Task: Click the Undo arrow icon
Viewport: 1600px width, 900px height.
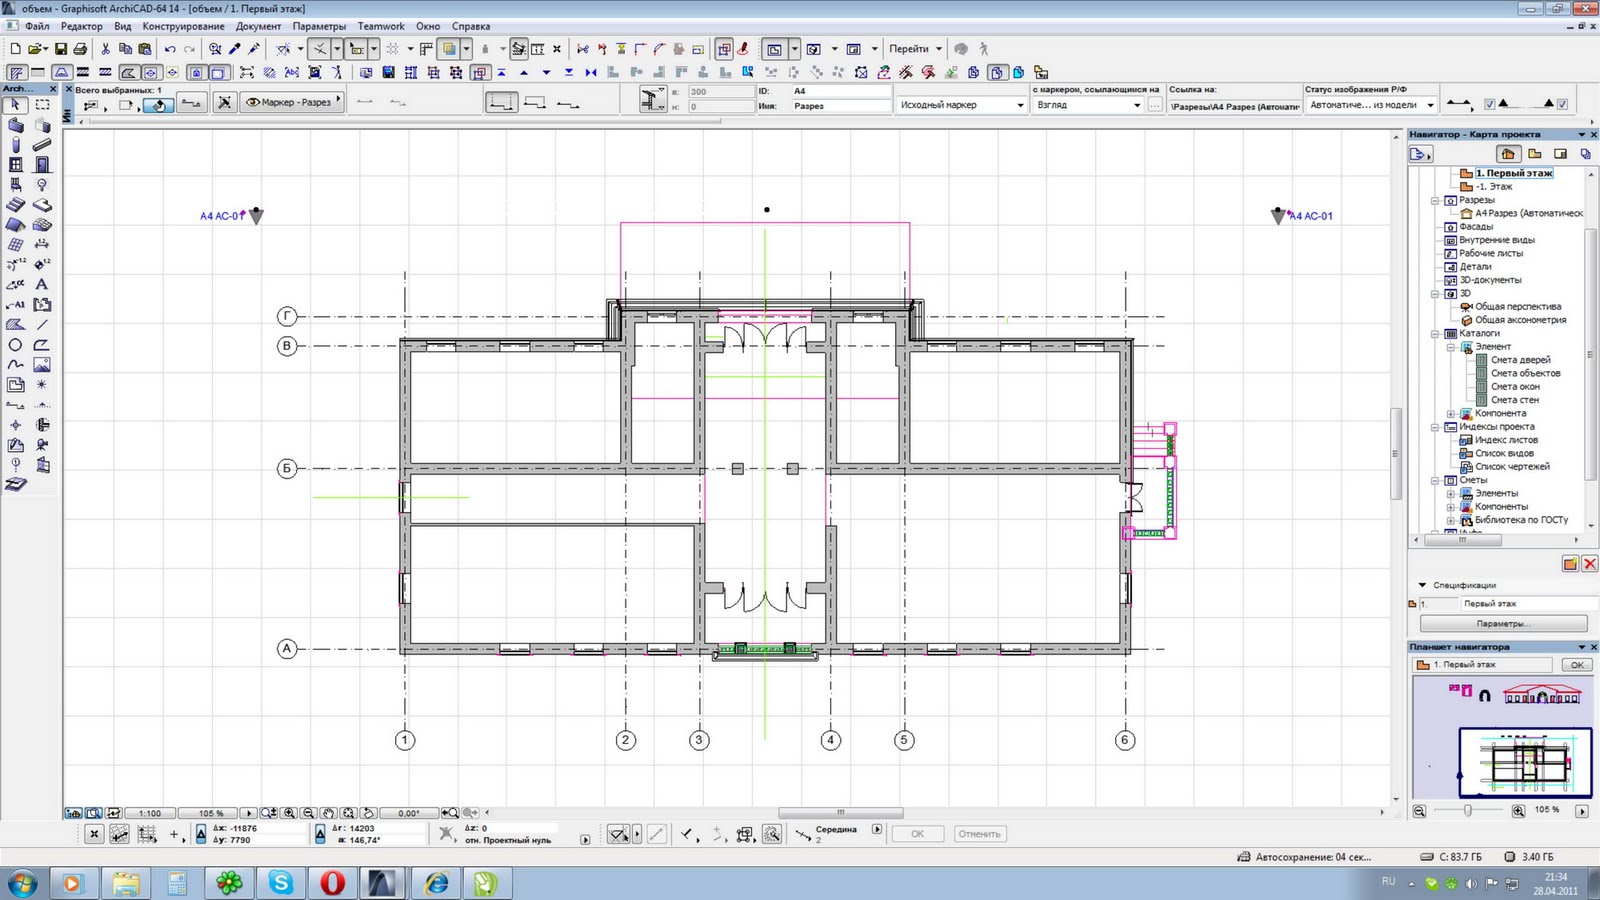Action: tap(169, 48)
